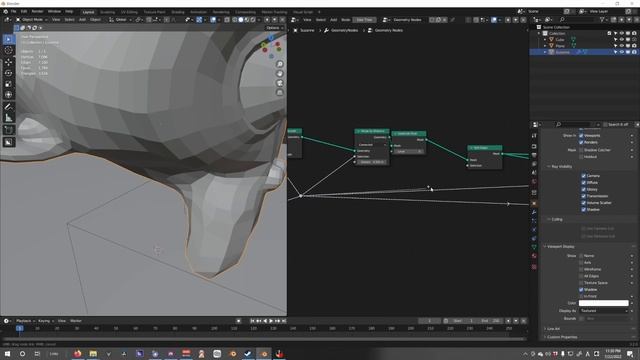
Task: Click the Level value on Subdivide Mesh node
Action: pos(409,151)
